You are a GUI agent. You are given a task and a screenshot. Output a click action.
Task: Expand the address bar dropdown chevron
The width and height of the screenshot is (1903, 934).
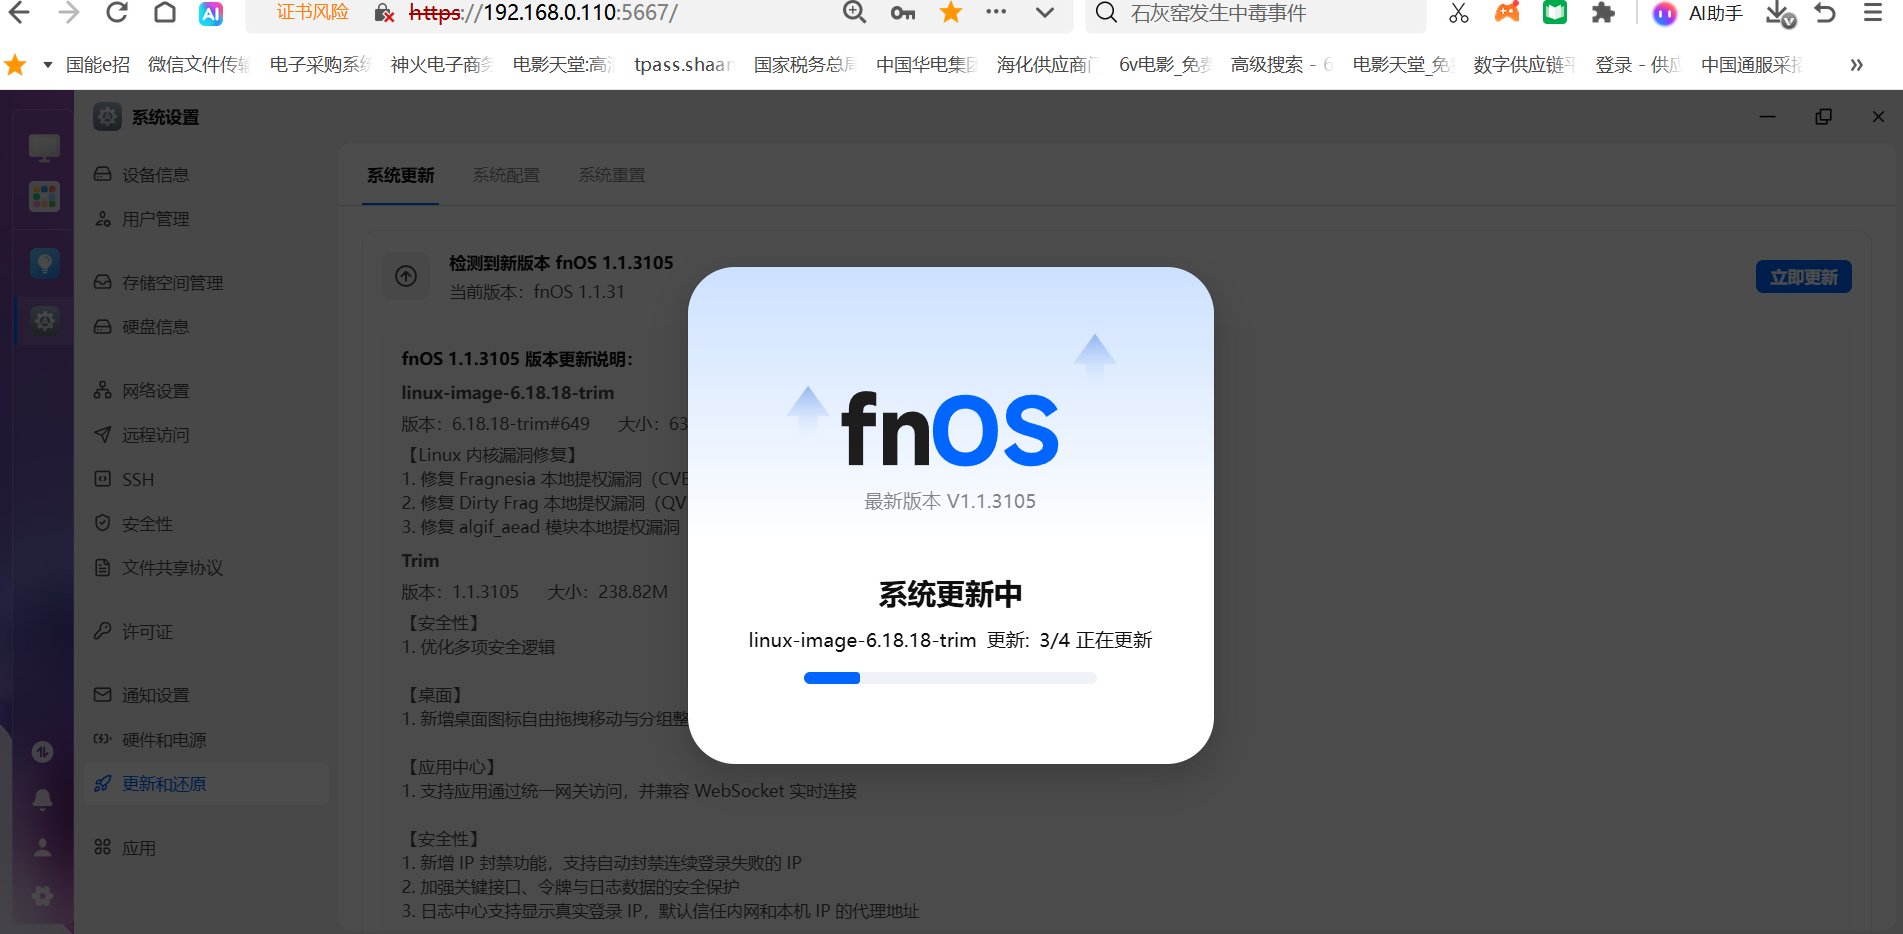tap(1045, 13)
